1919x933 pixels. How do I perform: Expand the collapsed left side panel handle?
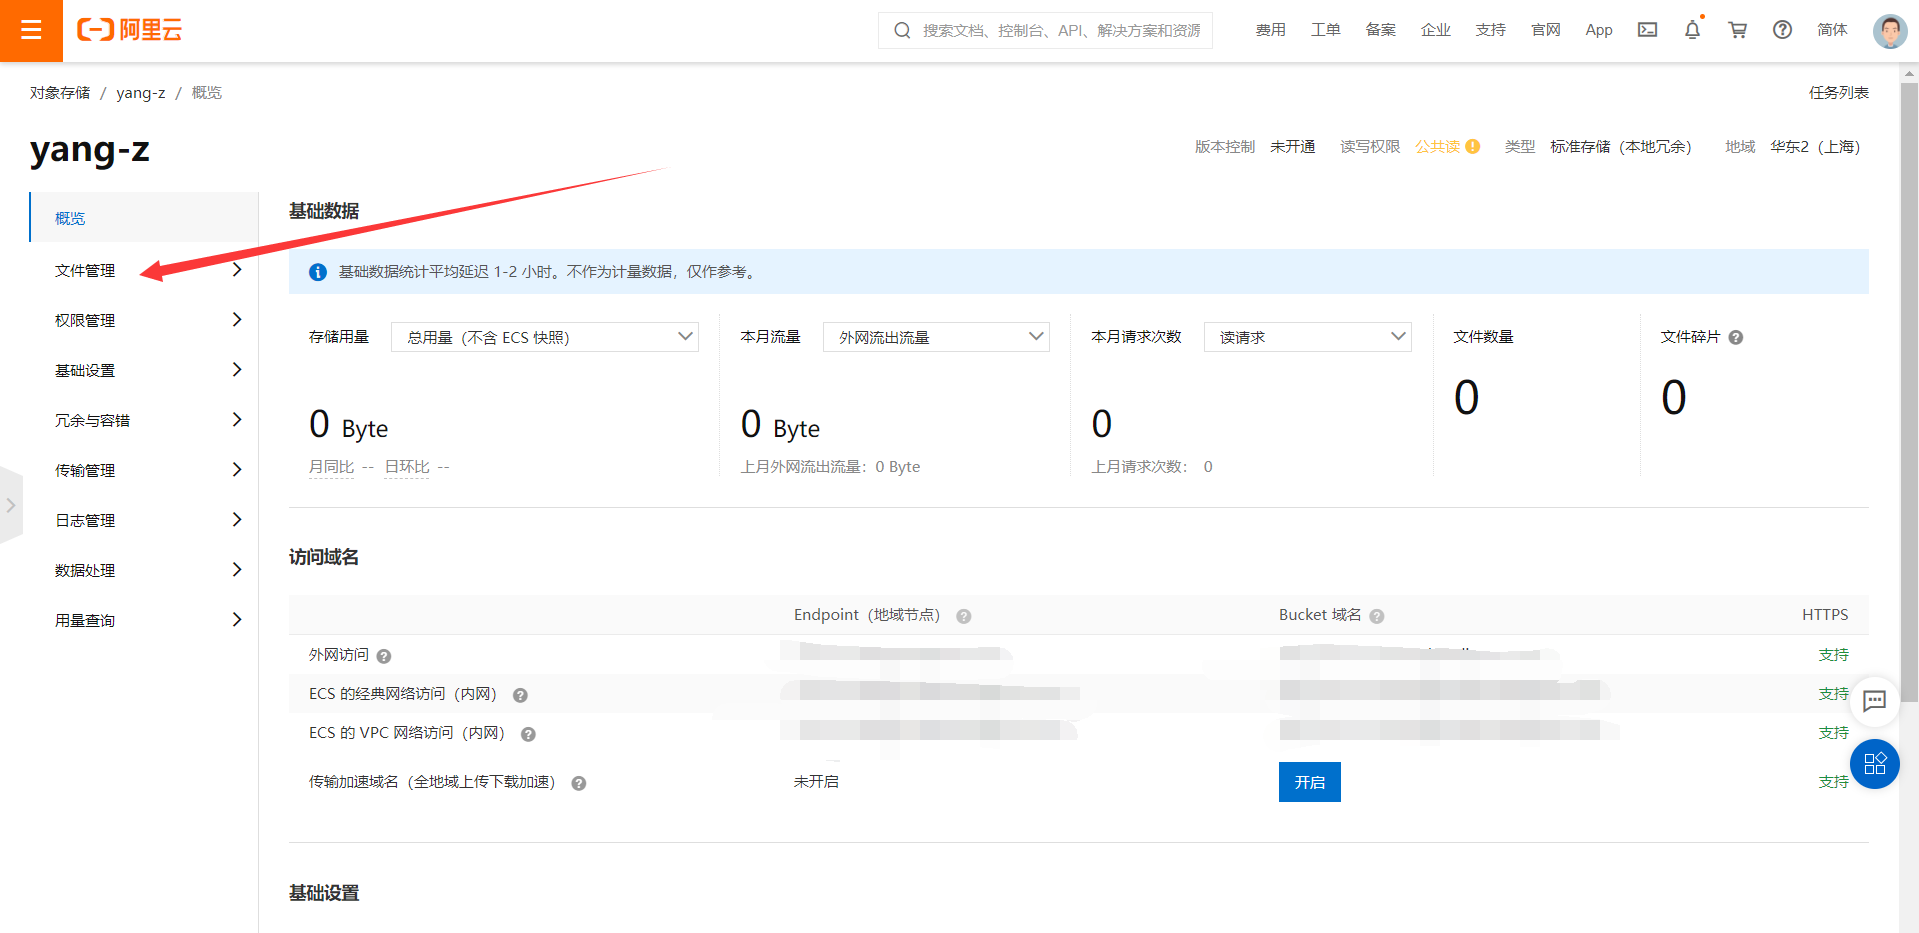(x=10, y=505)
